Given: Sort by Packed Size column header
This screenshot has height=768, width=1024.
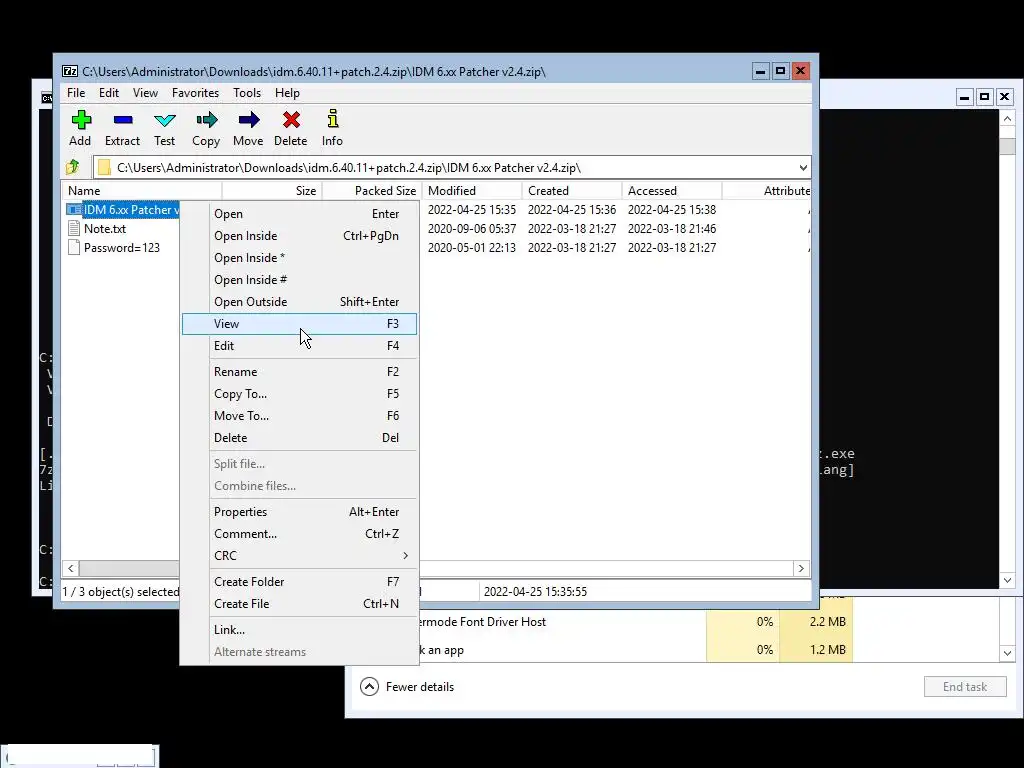Looking at the screenshot, I should pyautogui.click(x=372, y=191).
